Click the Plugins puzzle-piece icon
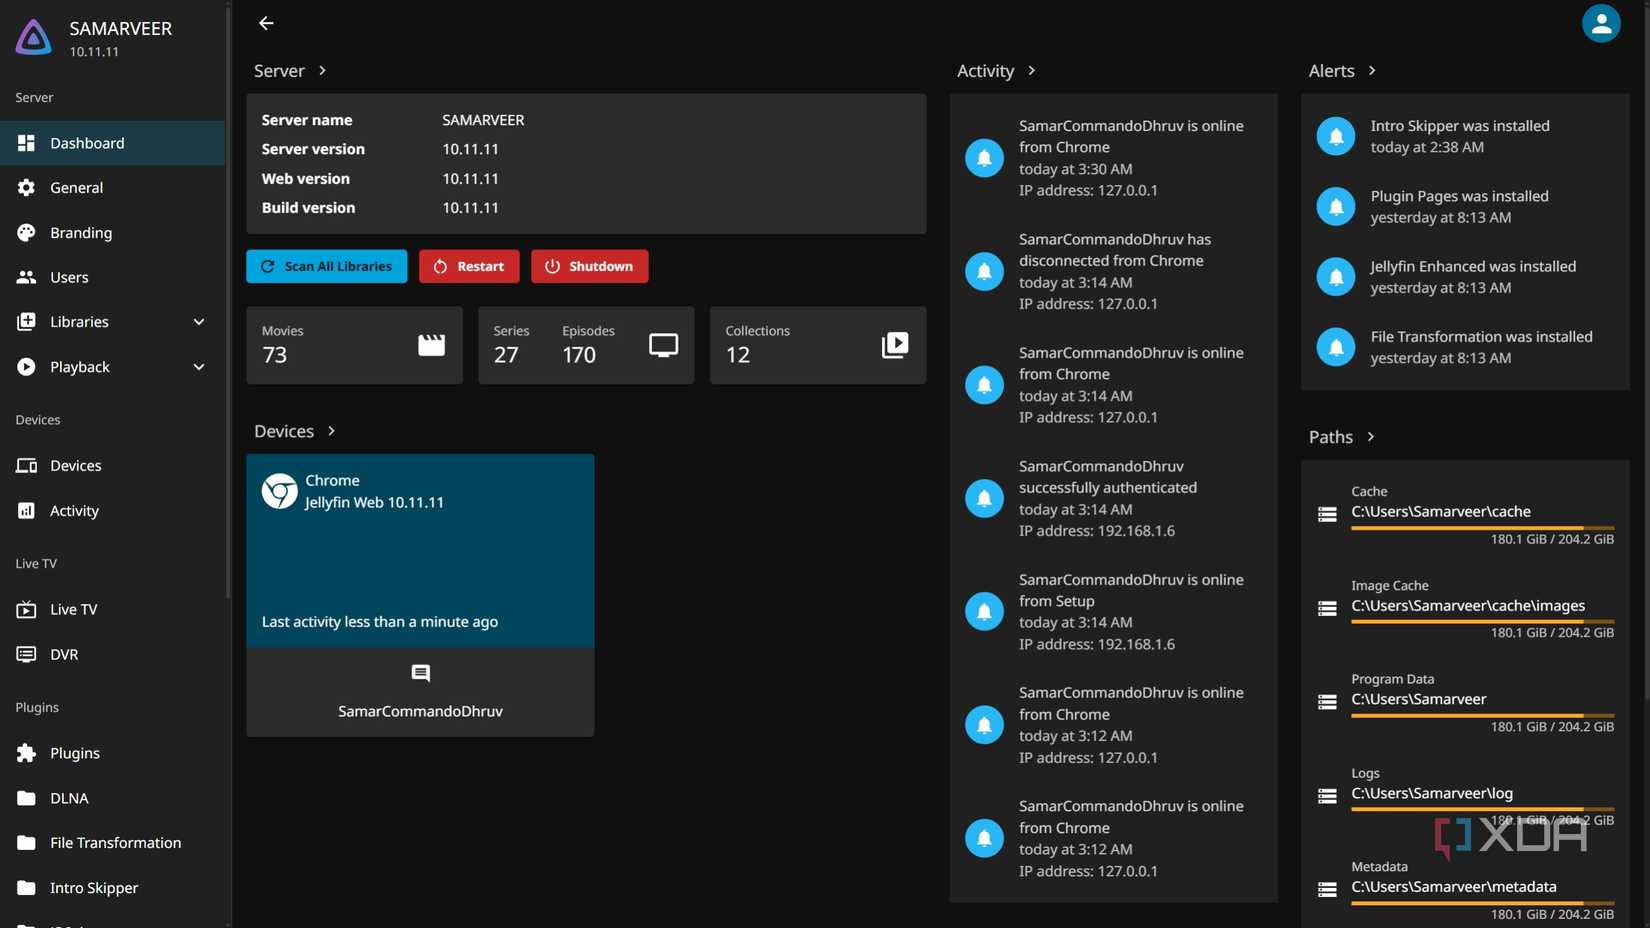This screenshot has width=1650, height=928. [26, 753]
